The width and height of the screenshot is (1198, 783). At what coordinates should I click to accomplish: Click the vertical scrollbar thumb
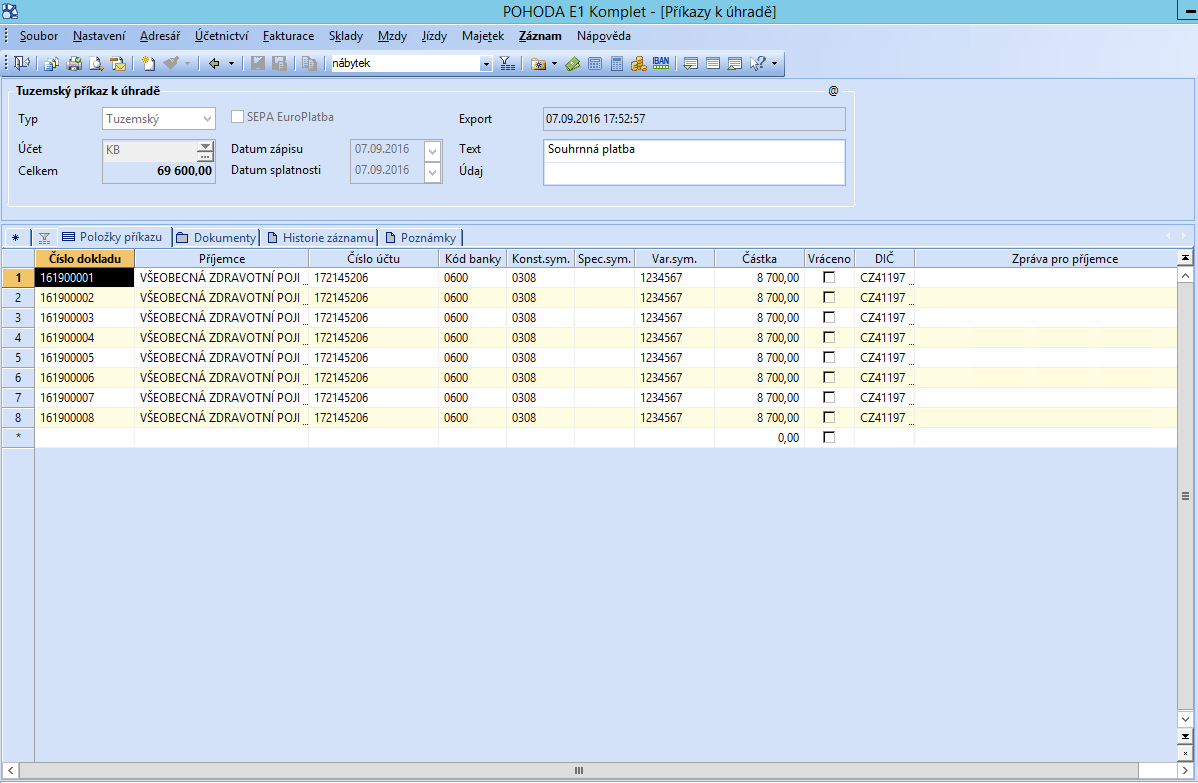[1185, 497]
